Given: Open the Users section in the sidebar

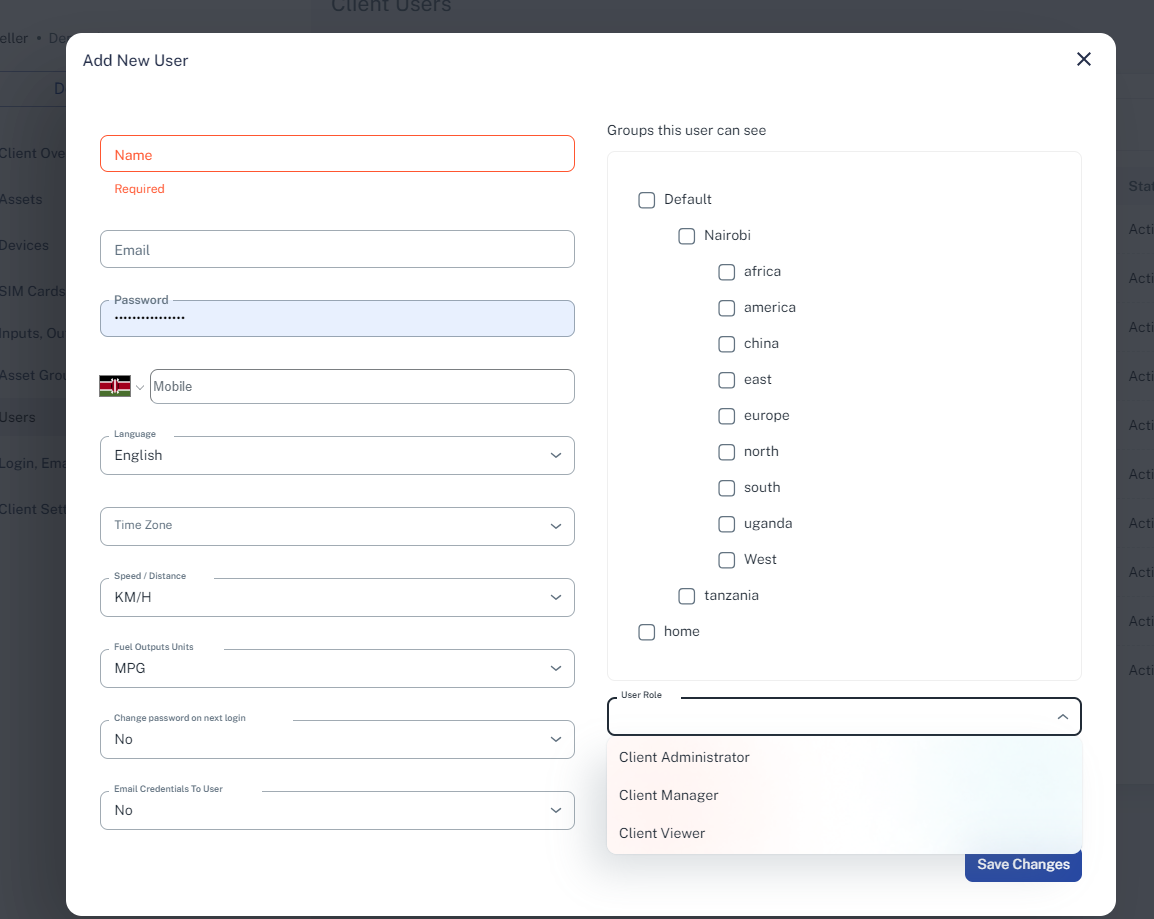Looking at the screenshot, I should (20, 417).
